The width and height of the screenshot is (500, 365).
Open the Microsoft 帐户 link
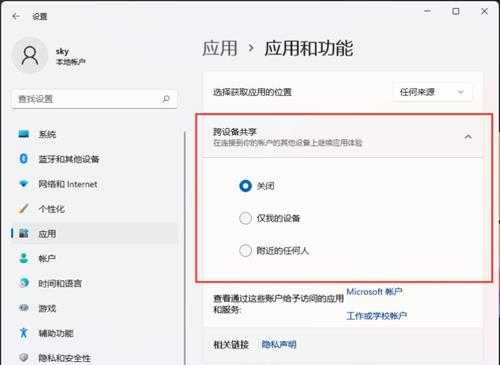click(374, 292)
